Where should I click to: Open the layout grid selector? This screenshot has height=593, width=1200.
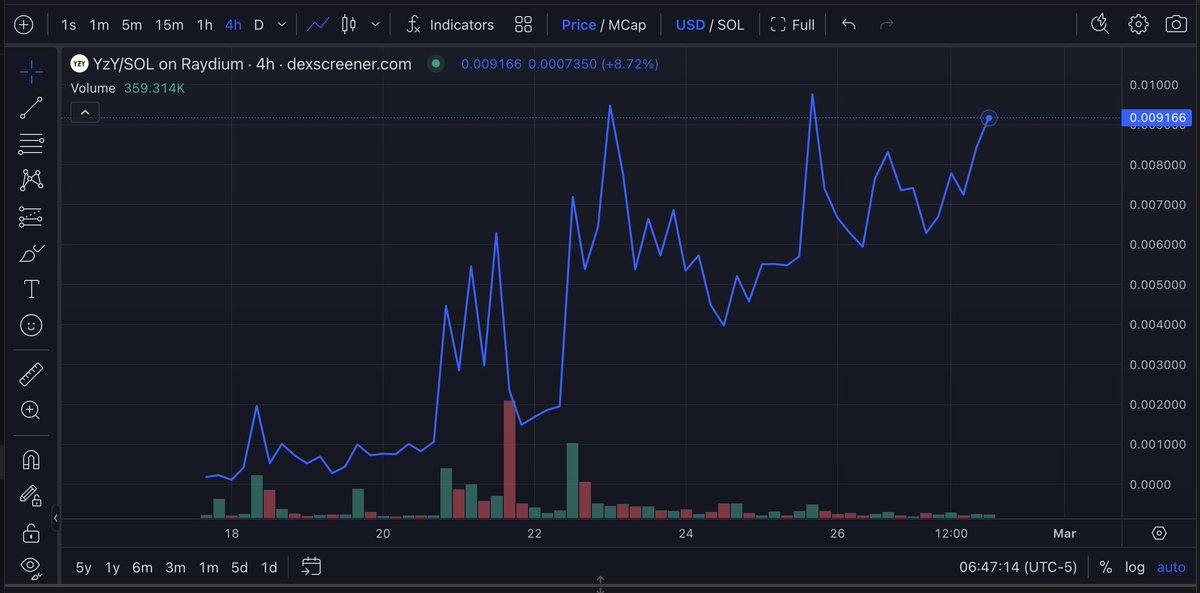click(523, 24)
